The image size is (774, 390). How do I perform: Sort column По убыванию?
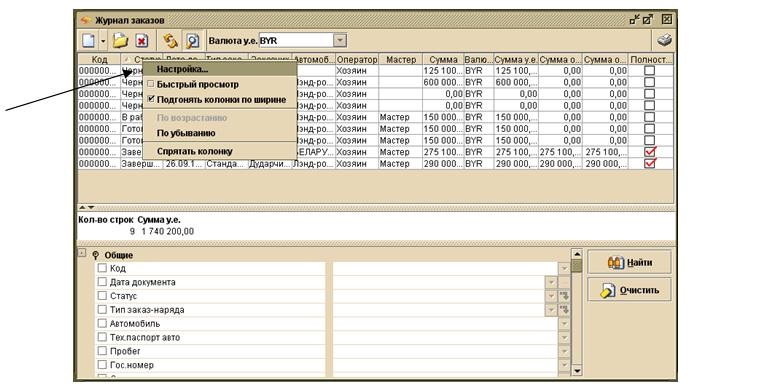coord(220,133)
